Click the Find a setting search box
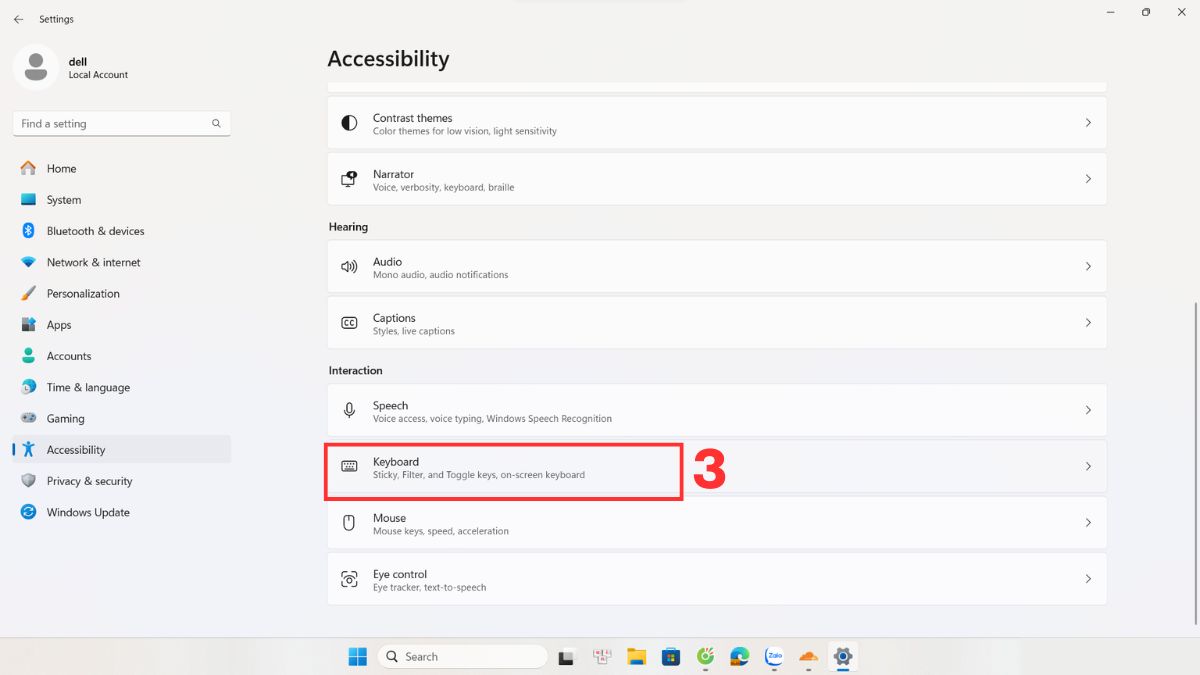Image resolution: width=1200 pixels, height=675 pixels. coord(115,124)
